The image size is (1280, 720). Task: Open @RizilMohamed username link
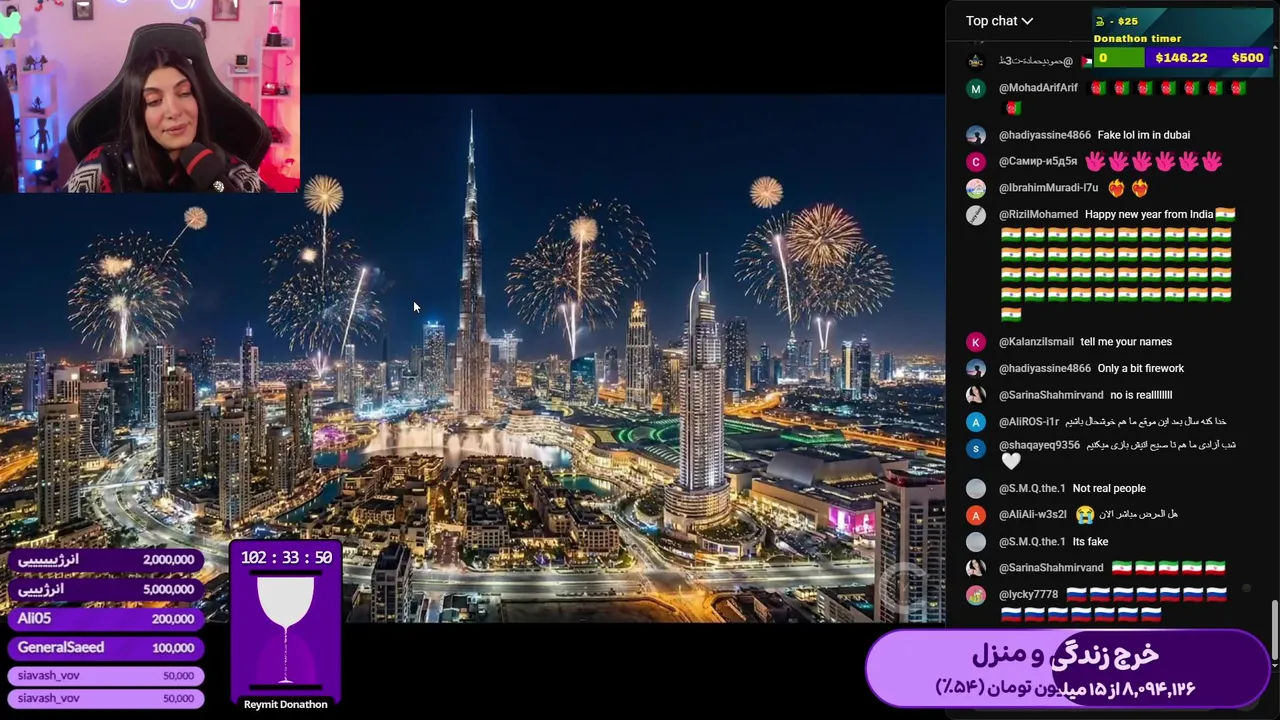[1038, 214]
